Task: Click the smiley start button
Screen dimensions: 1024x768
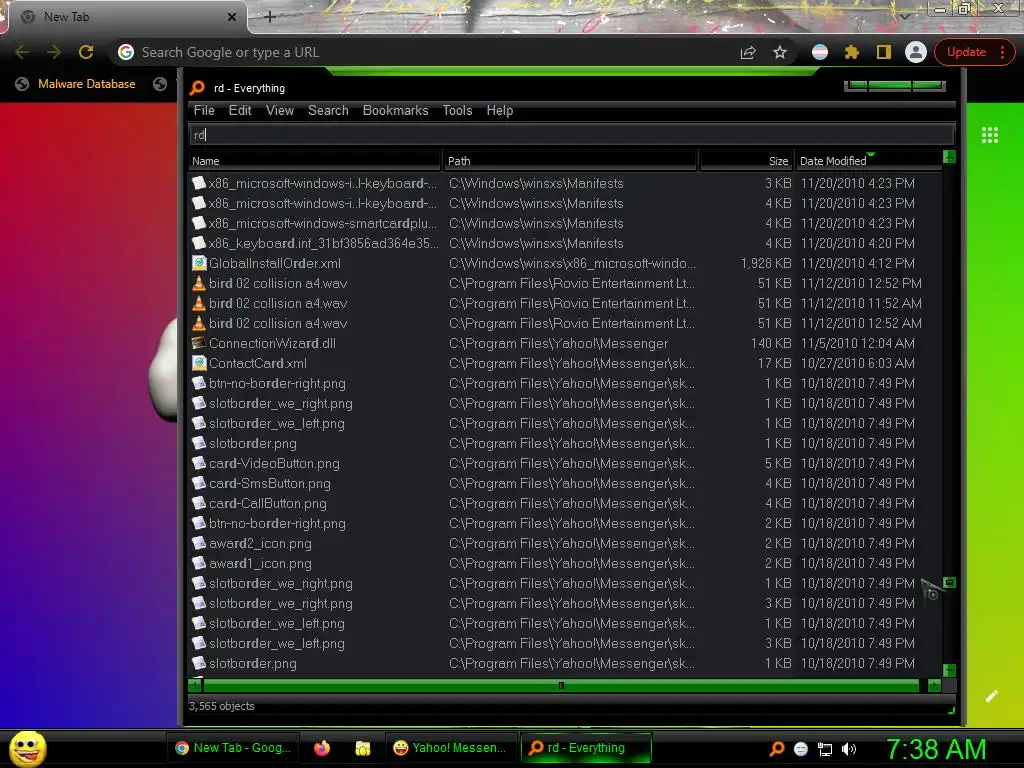Action: coord(27,748)
